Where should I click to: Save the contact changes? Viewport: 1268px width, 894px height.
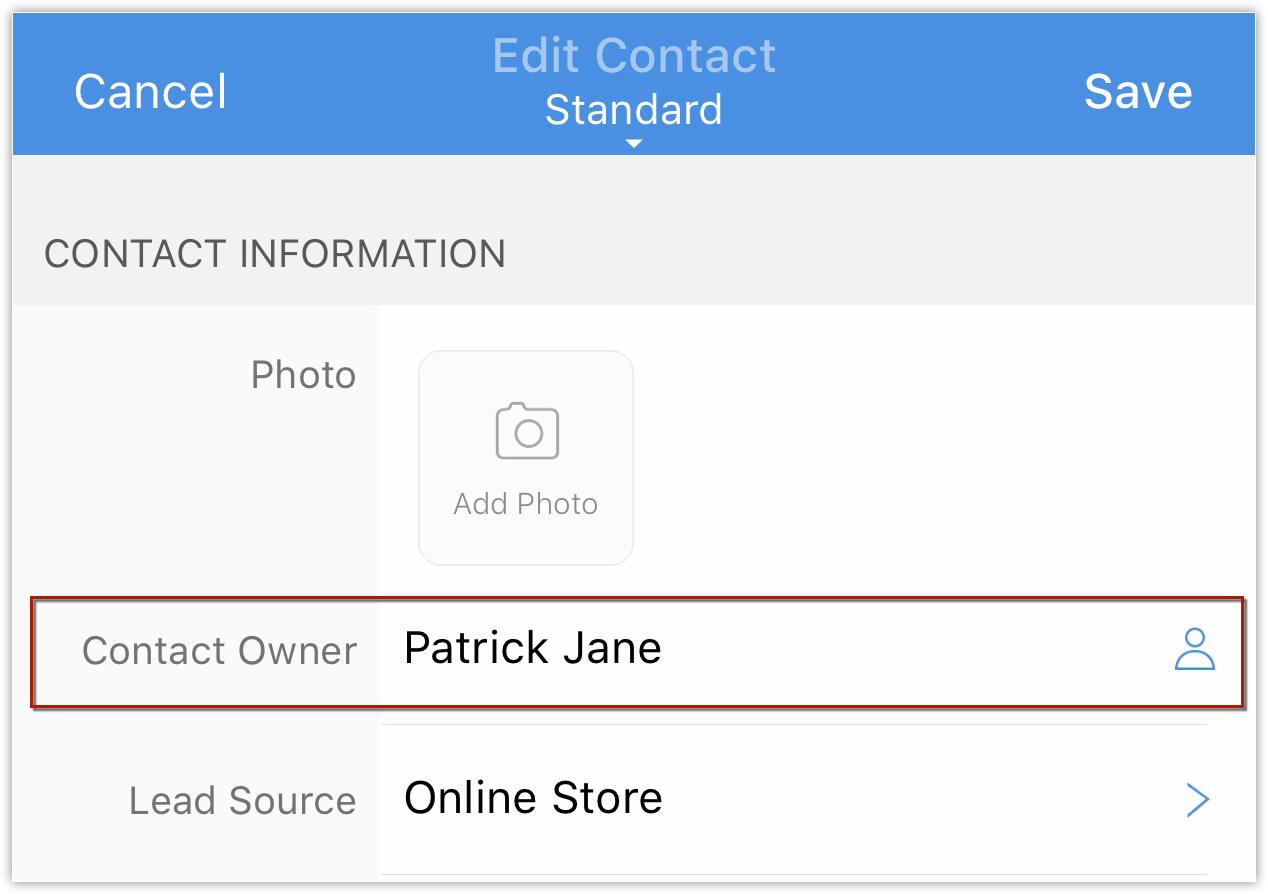[1138, 92]
